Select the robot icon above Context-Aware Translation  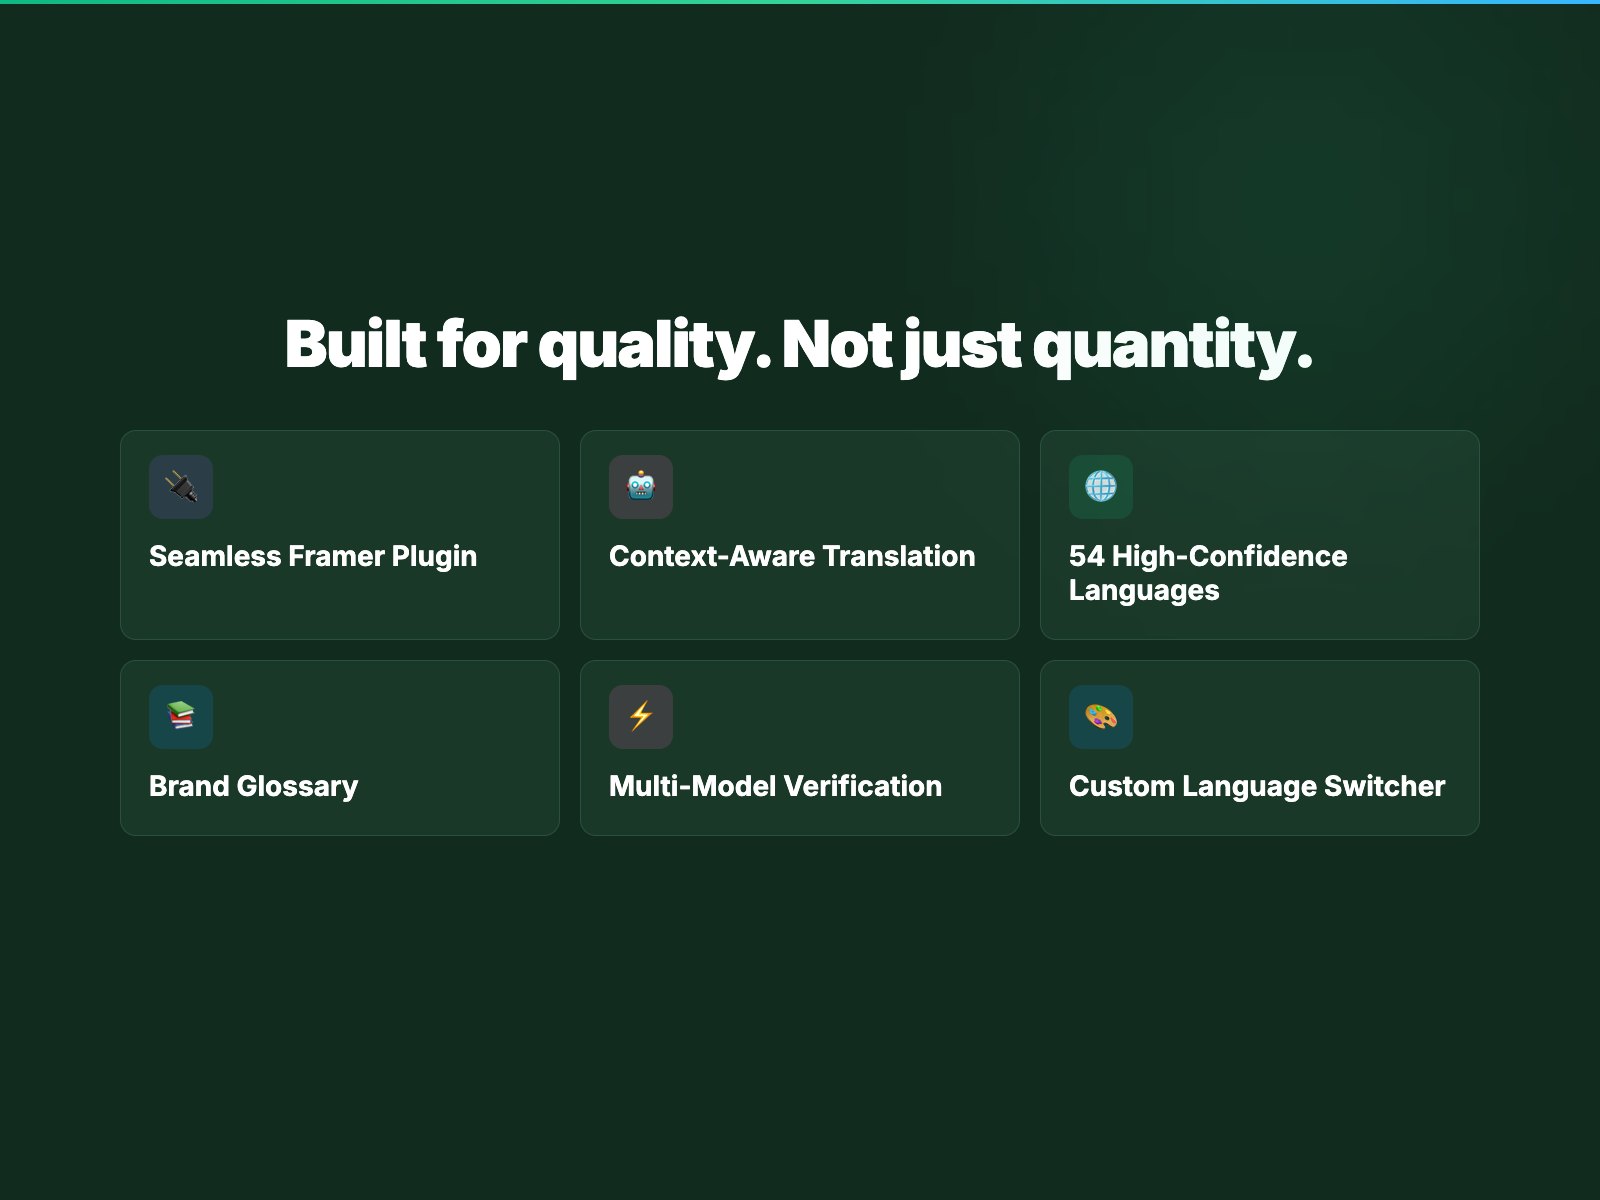(x=641, y=487)
